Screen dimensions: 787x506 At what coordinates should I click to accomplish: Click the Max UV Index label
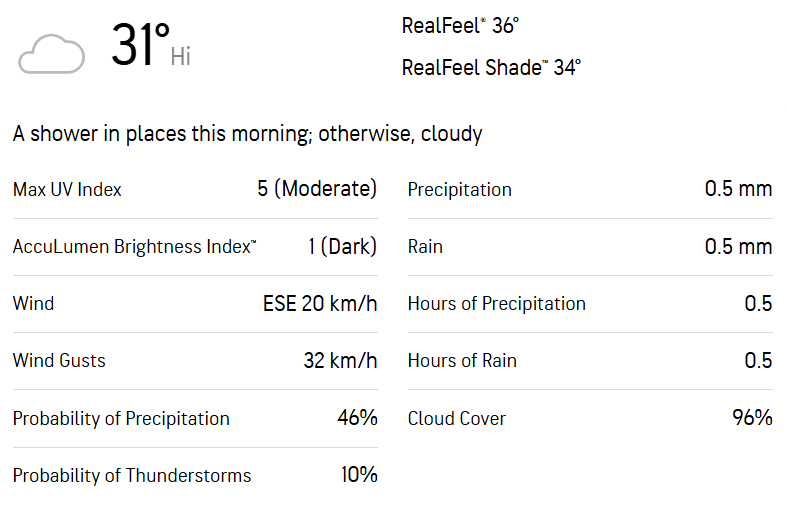click(67, 189)
